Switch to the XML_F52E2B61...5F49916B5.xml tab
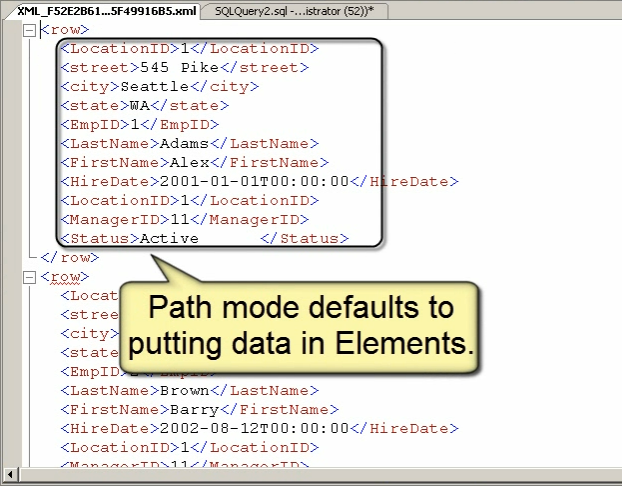The width and height of the screenshot is (622, 486). tap(106, 11)
